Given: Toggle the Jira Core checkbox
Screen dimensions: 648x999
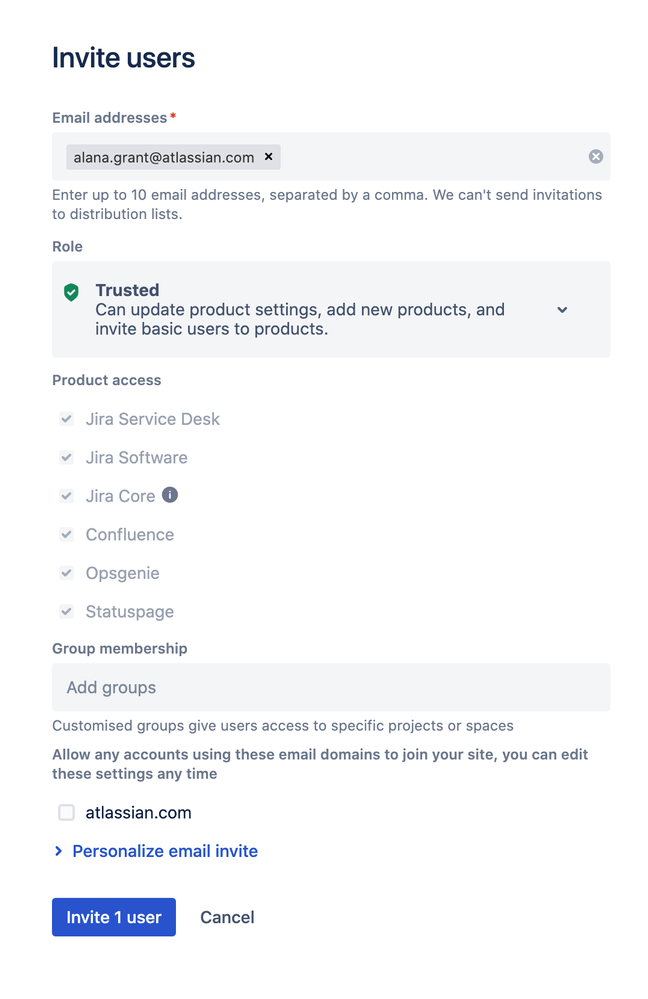Looking at the screenshot, I should [67, 496].
